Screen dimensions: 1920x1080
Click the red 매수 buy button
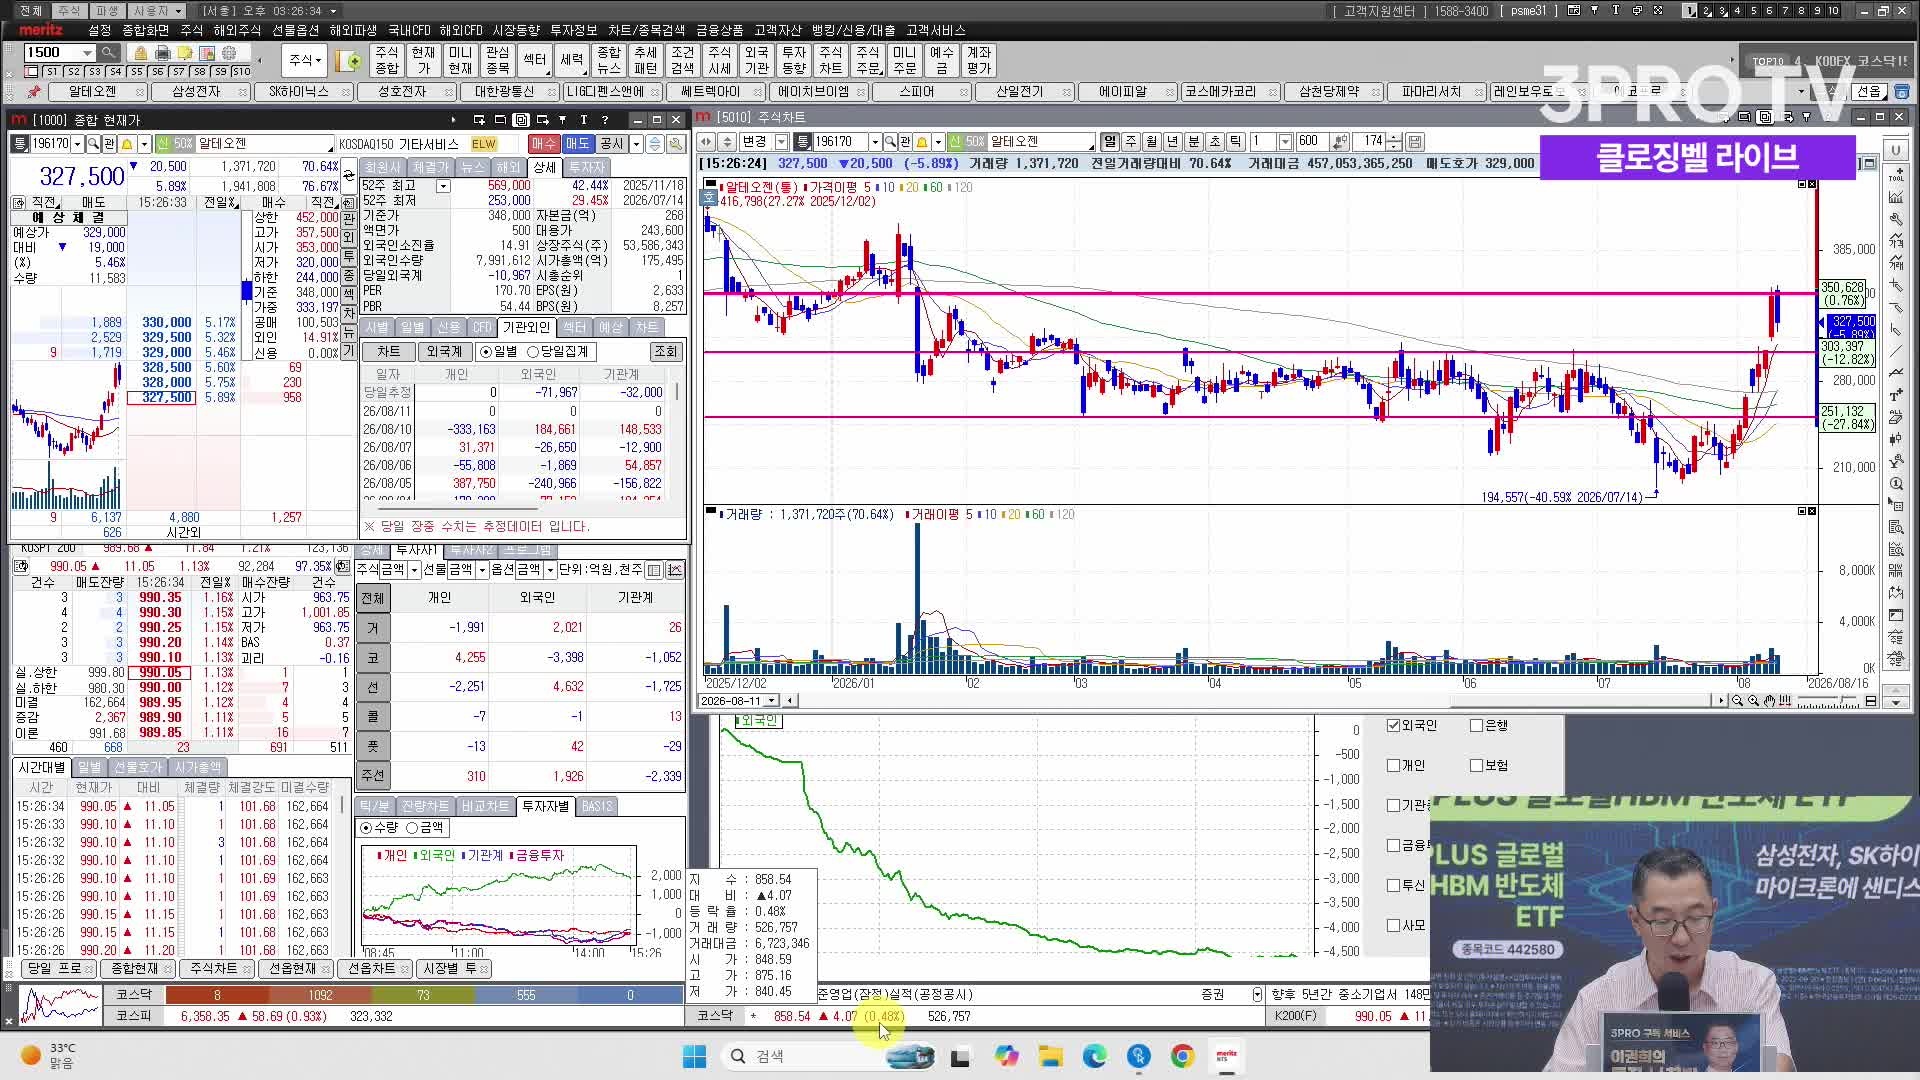pos(543,144)
